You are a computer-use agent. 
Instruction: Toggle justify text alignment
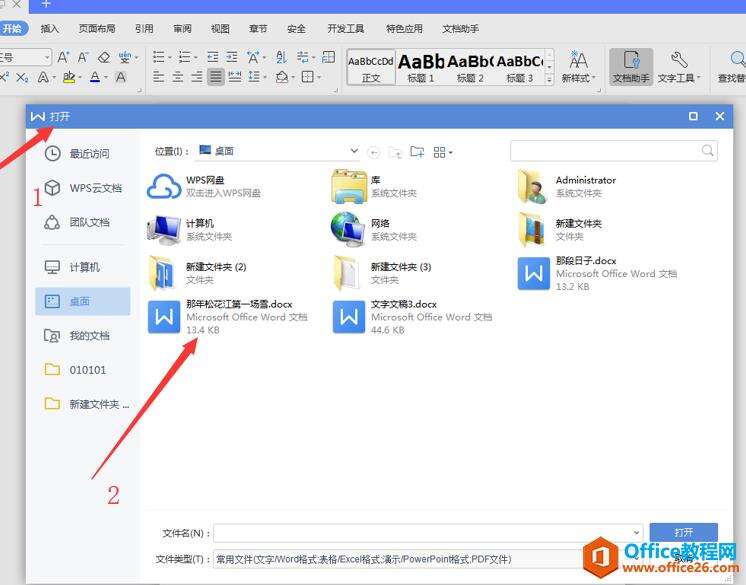pyautogui.click(x=216, y=77)
